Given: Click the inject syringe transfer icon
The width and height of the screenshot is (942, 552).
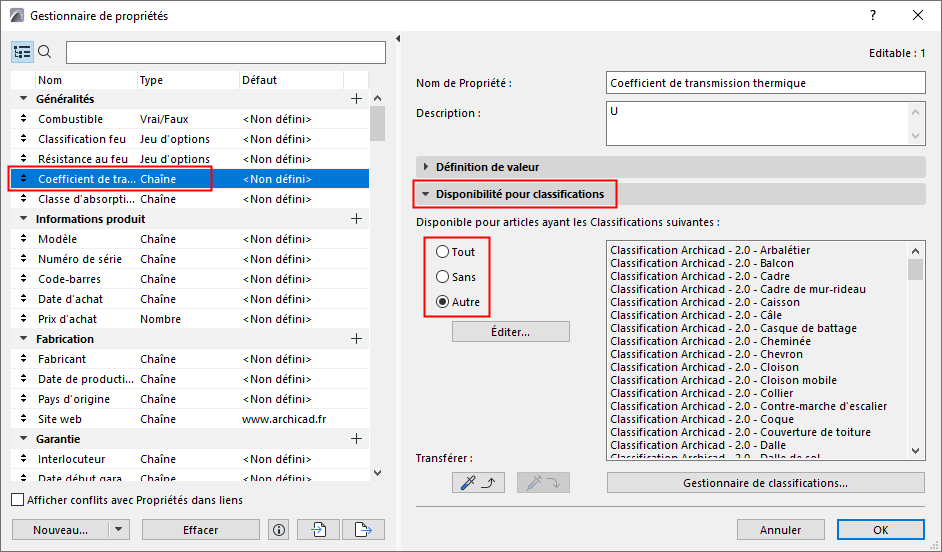Looking at the screenshot, I should tap(543, 482).
